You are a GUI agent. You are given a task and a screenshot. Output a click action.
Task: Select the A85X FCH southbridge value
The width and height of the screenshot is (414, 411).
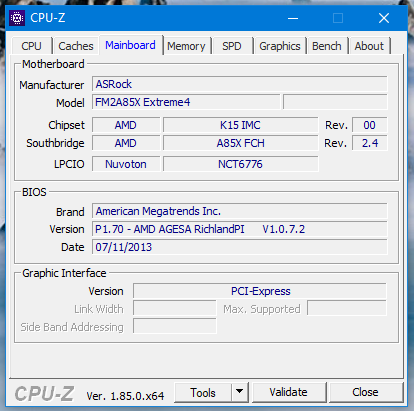point(240,143)
